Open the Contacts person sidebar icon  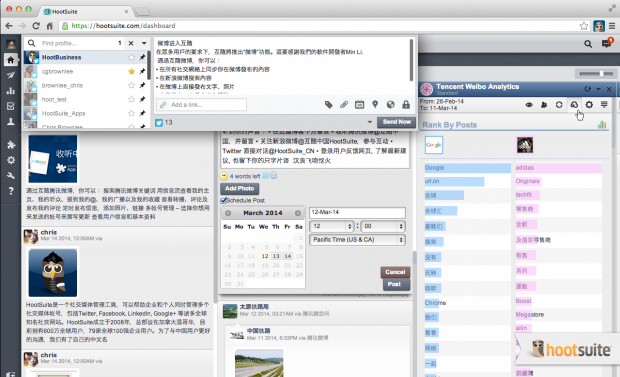coord(11,121)
